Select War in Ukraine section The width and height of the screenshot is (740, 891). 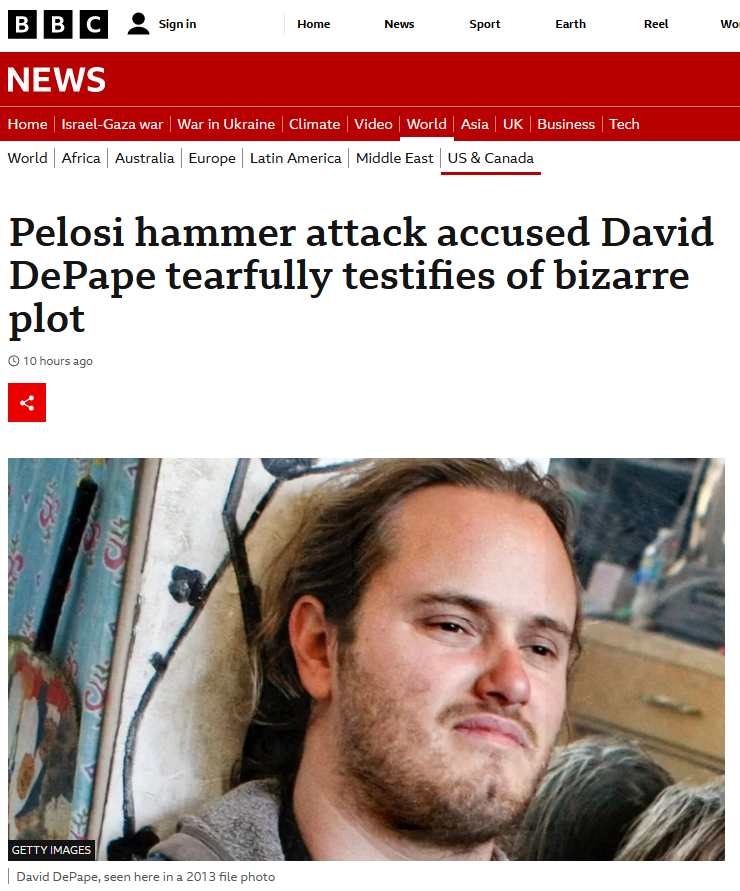tap(226, 124)
